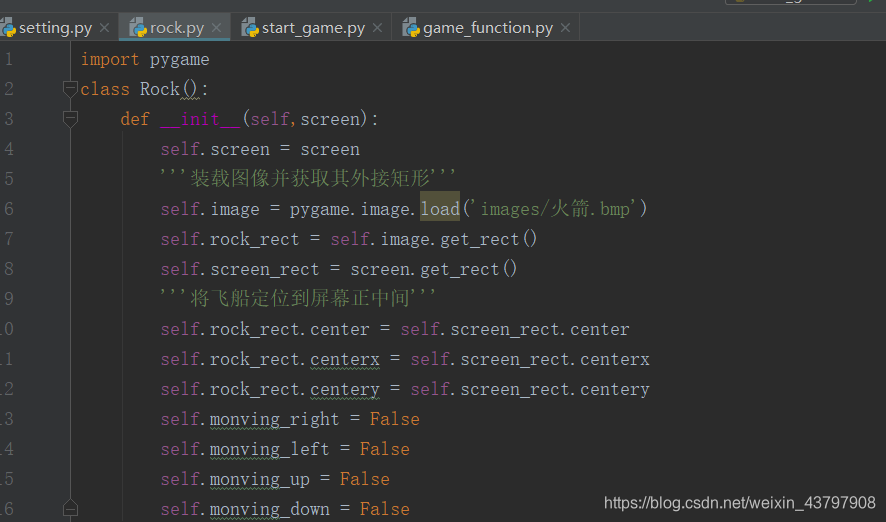Click the highlighted load call on line 6

click(x=440, y=209)
